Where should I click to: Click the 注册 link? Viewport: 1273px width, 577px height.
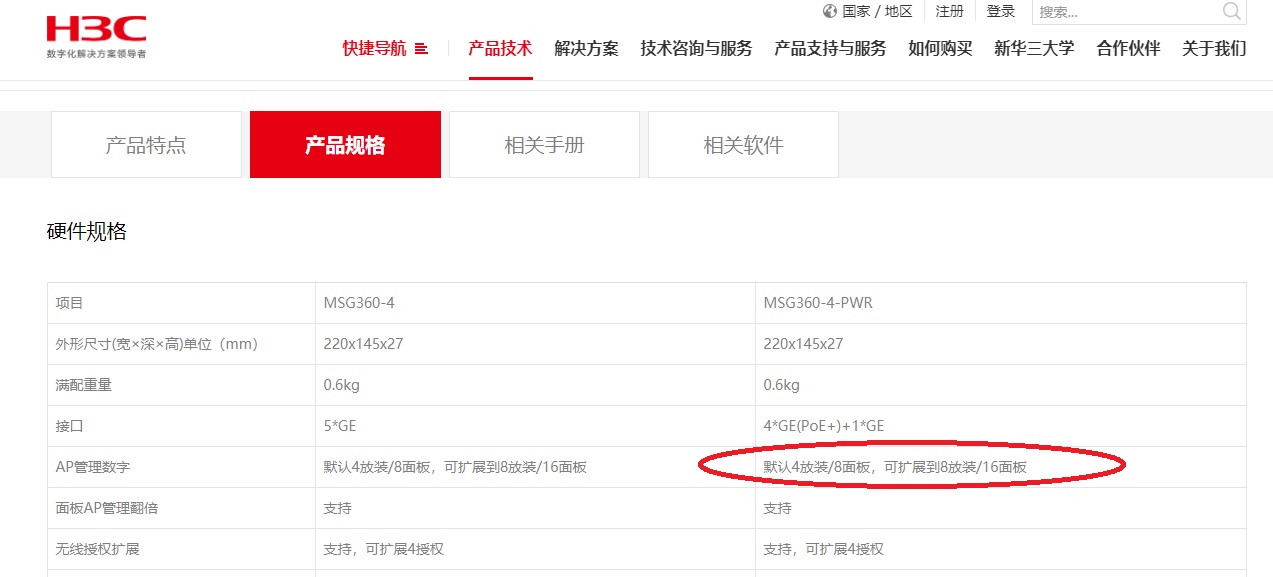point(950,11)
